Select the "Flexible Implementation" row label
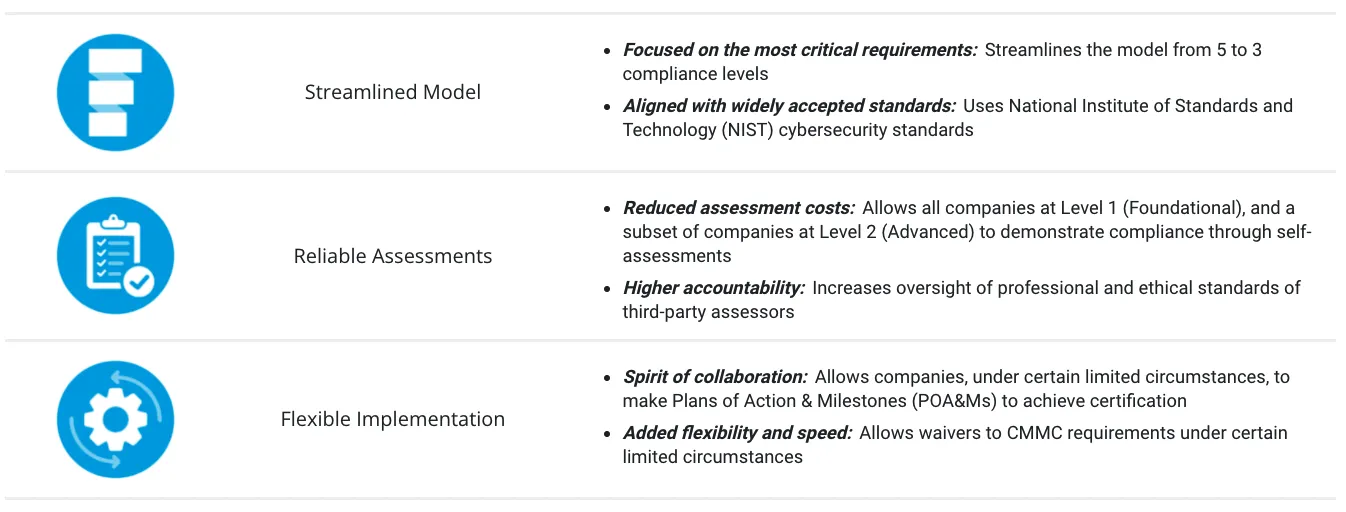 (x=393, y=419)
